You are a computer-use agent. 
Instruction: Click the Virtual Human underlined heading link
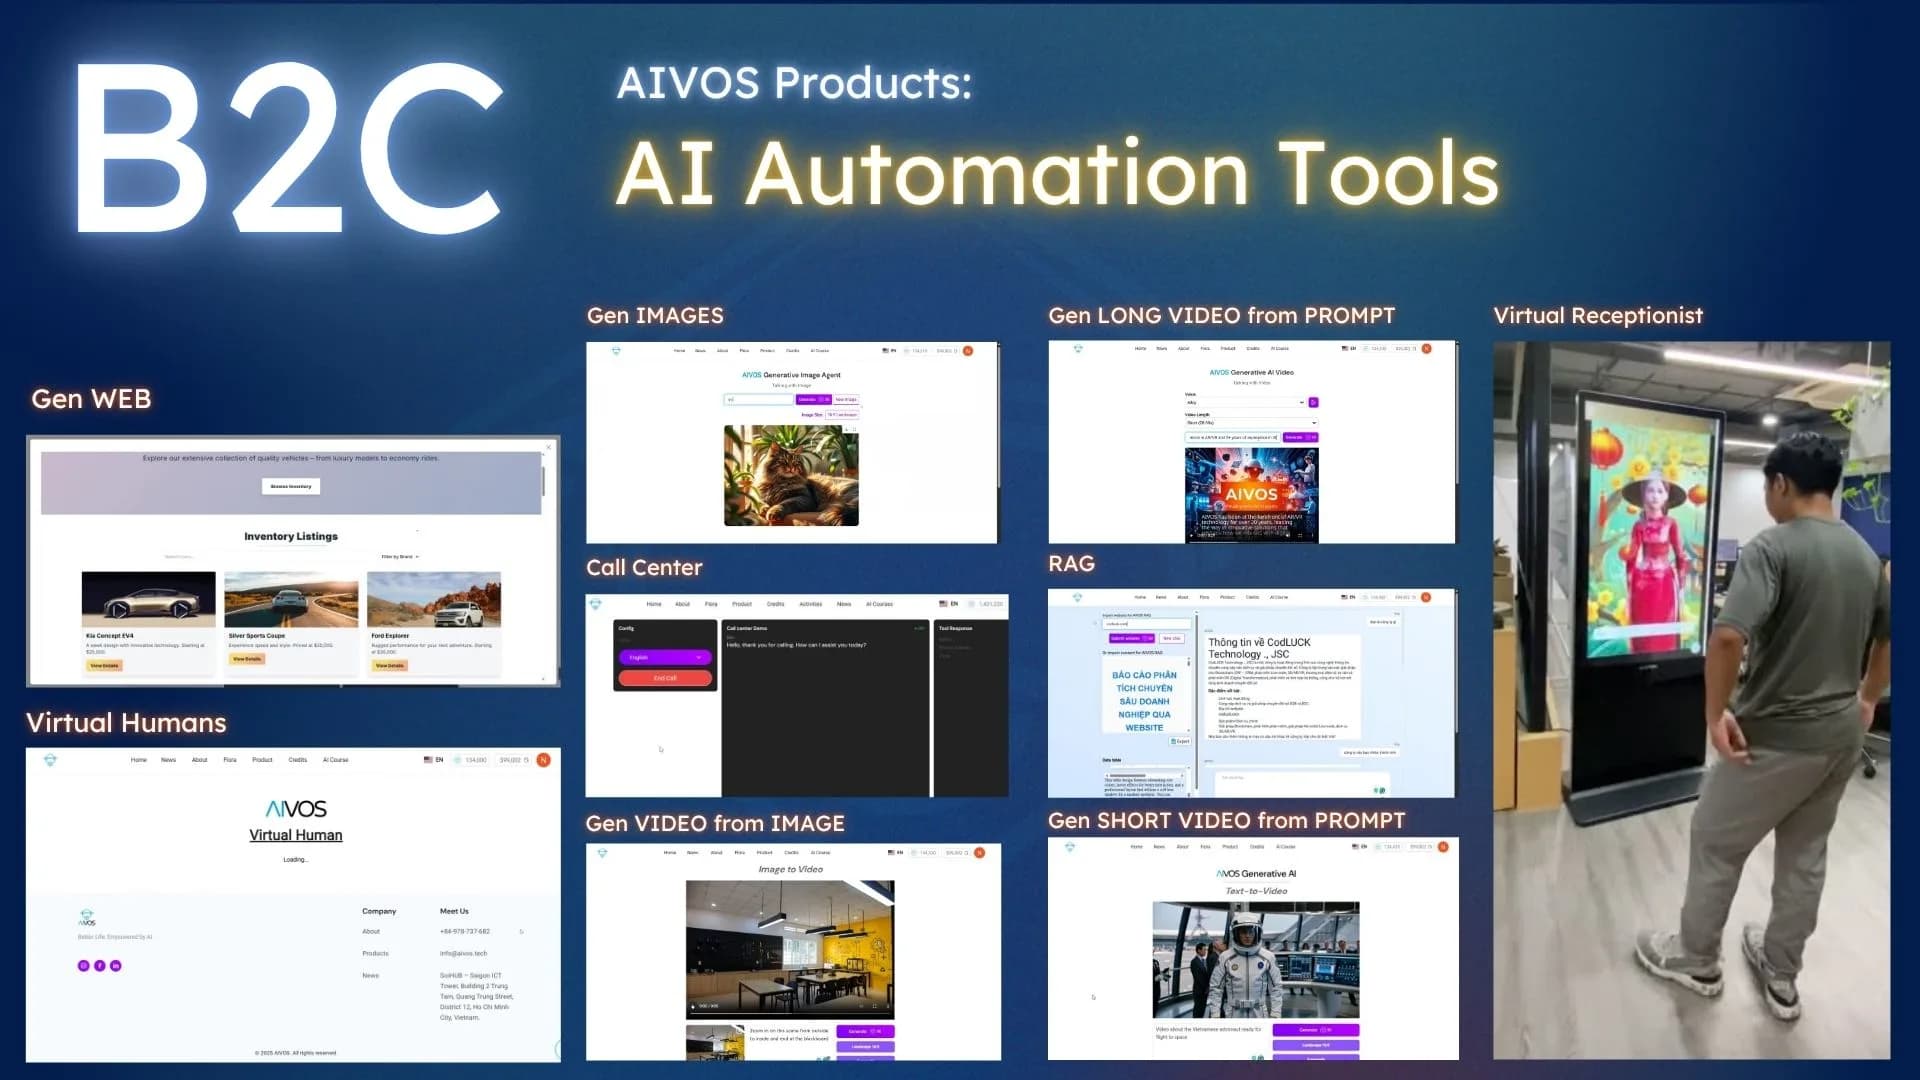click(296, 835)
